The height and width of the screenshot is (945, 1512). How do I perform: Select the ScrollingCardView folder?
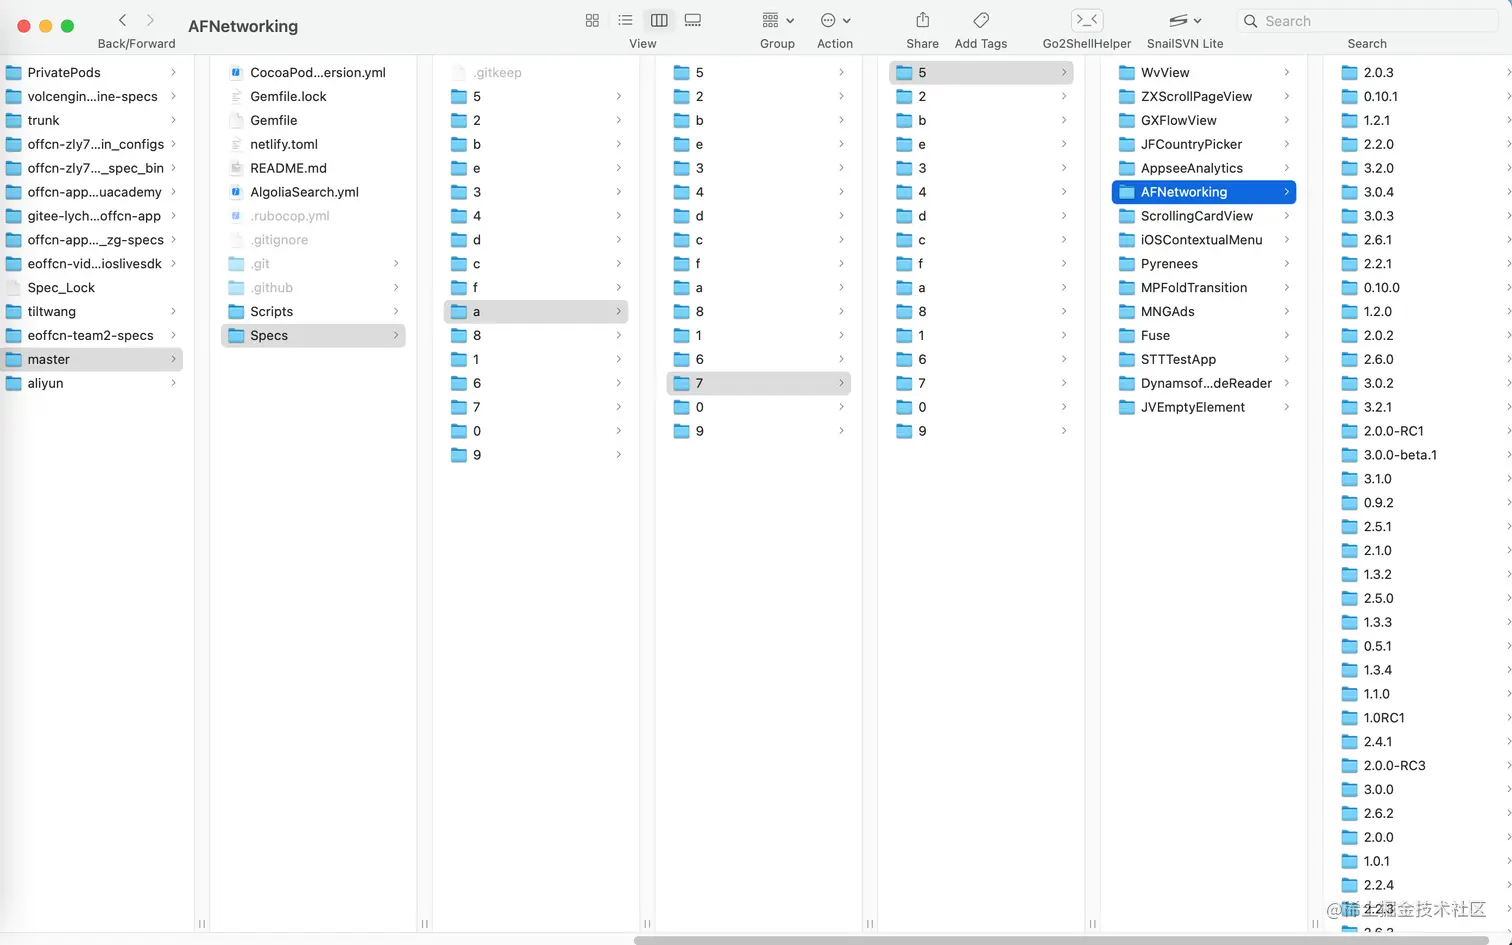click(1204, 216)
